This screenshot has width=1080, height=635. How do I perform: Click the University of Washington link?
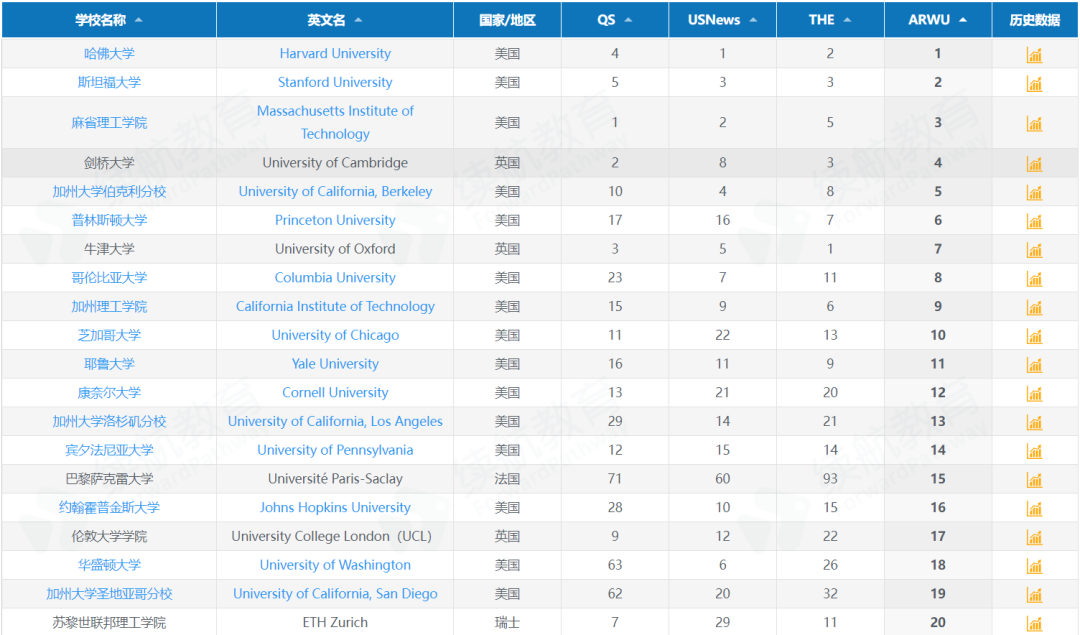click(335, 565)
